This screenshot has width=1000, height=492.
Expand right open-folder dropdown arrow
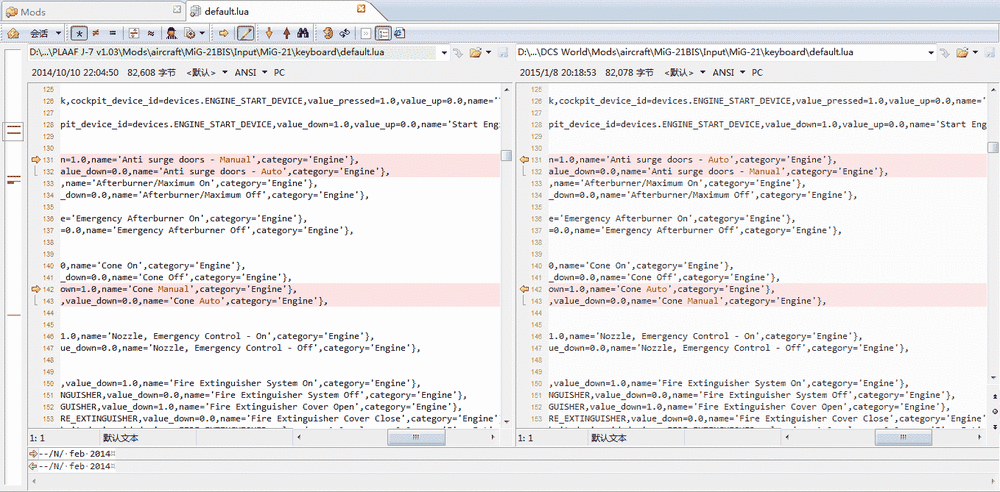click(x=976, y=52)
